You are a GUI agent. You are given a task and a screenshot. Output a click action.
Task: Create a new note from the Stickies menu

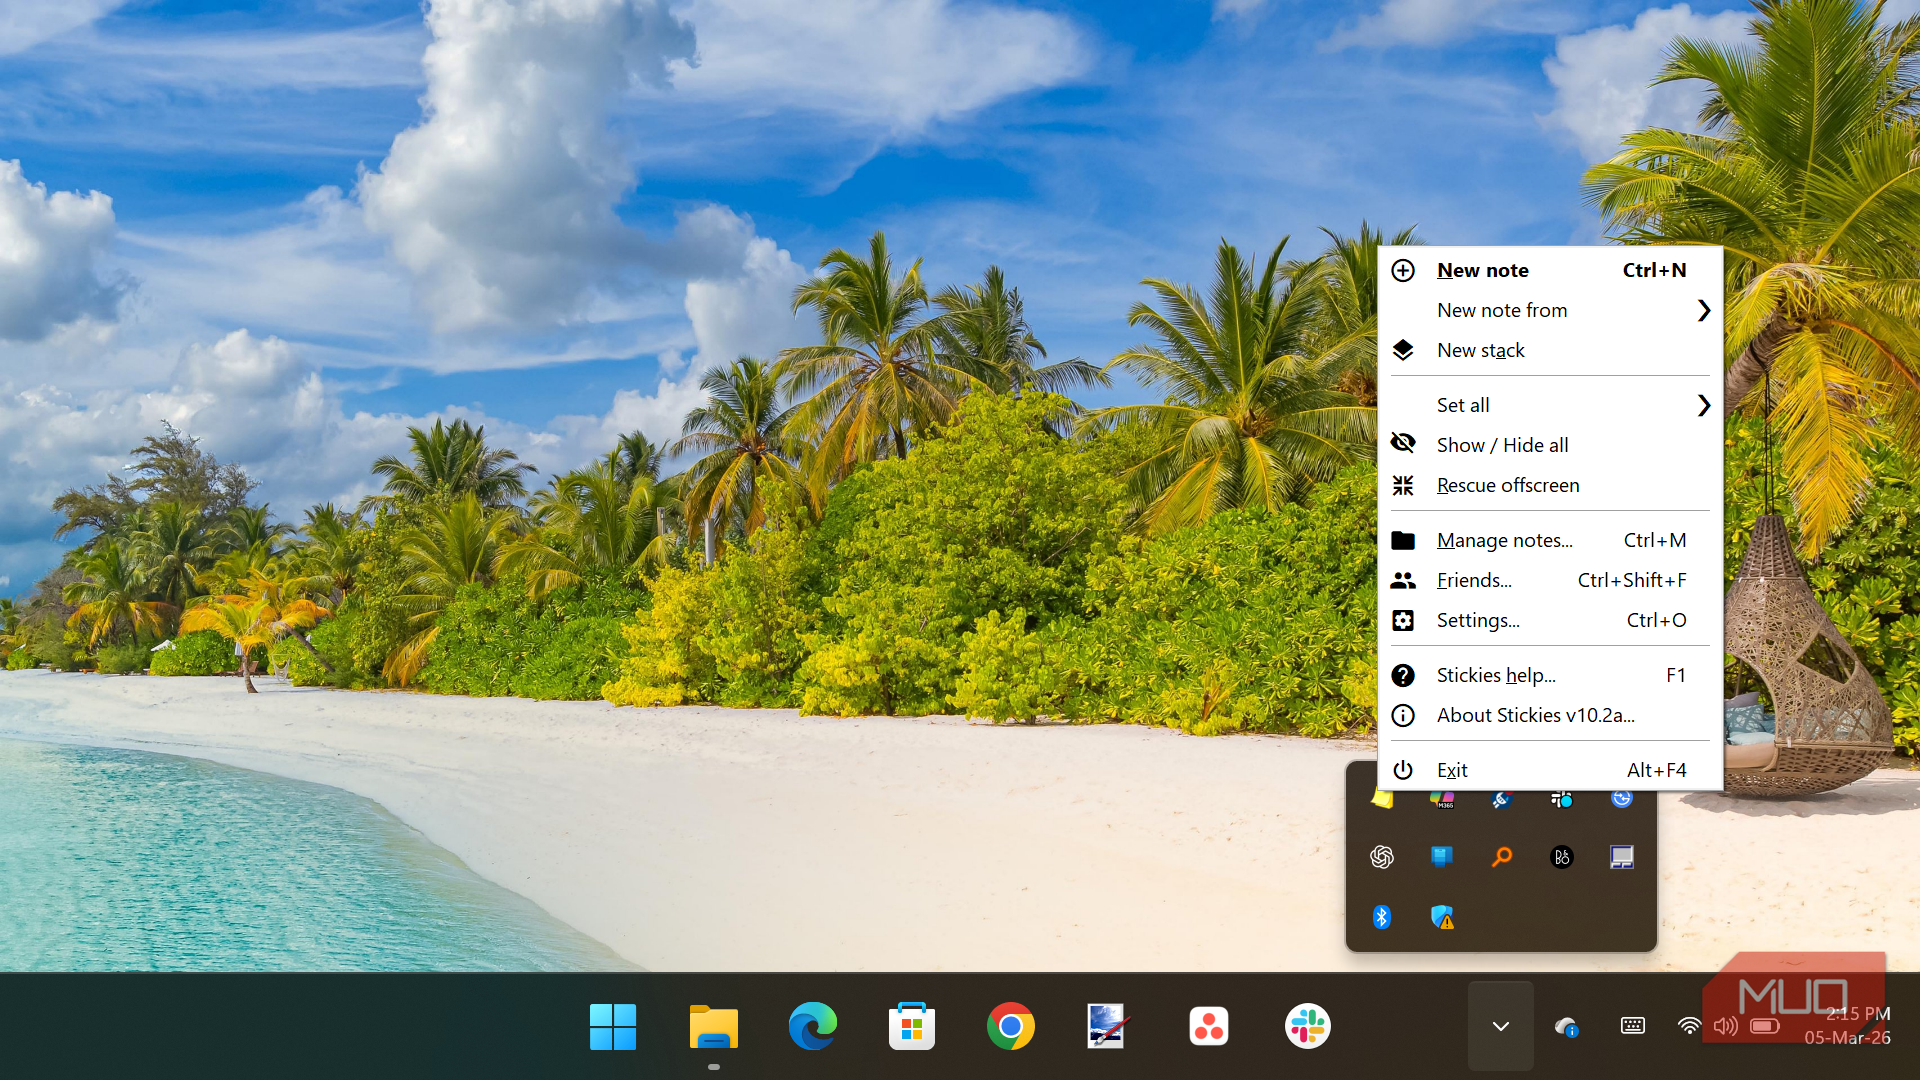coord(1549,270)
